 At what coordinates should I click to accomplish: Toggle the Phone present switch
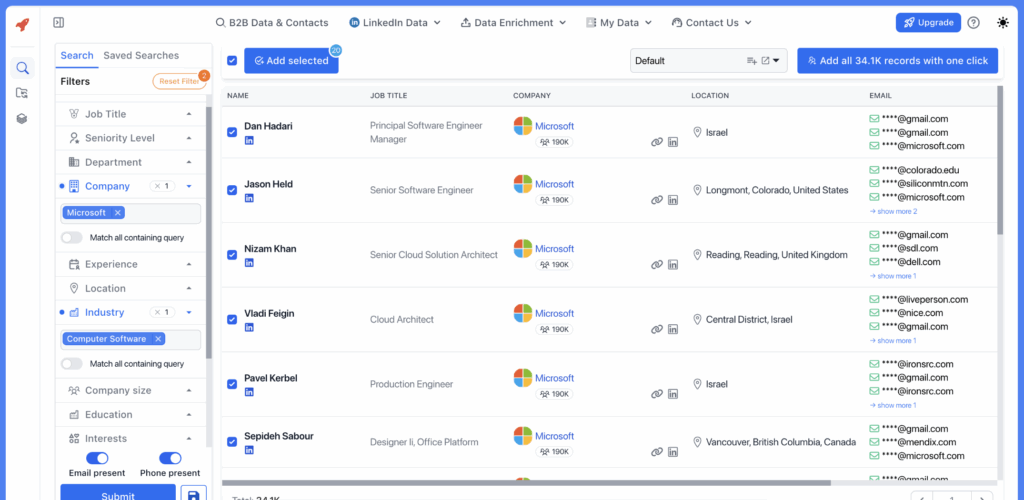point(170,458)
